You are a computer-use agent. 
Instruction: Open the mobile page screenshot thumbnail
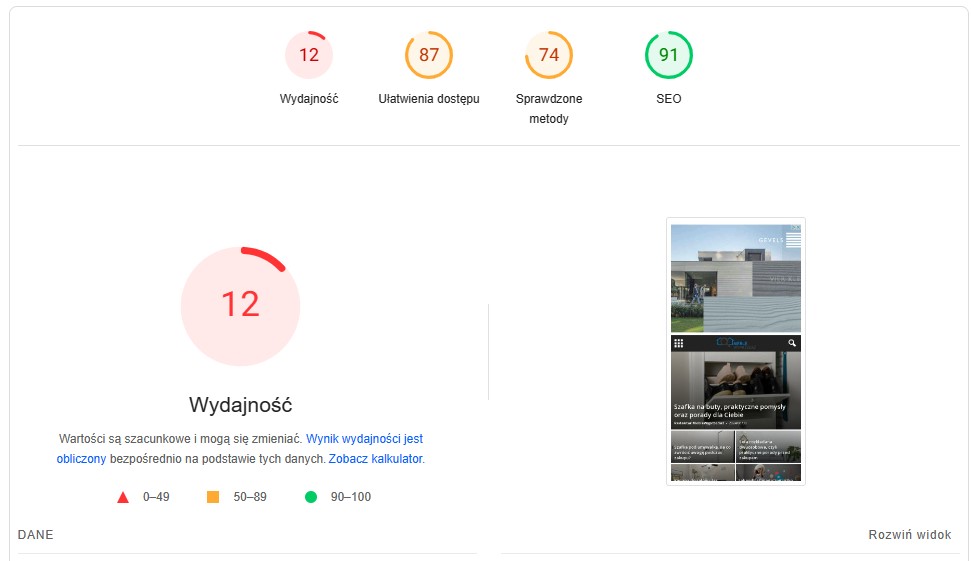(736, 351)
